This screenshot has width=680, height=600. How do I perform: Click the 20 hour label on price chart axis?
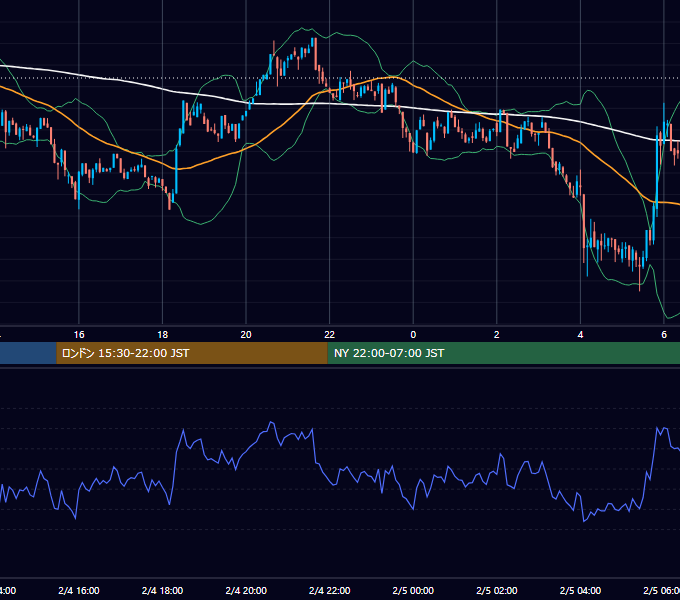pos(246,335)
